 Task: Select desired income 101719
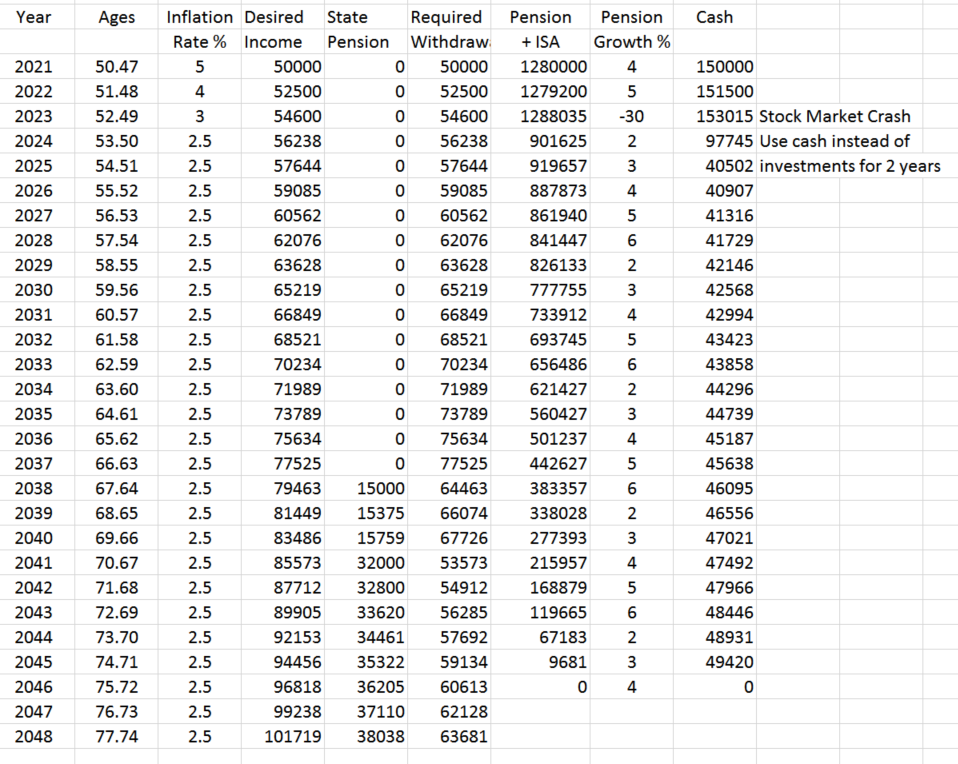282,736
